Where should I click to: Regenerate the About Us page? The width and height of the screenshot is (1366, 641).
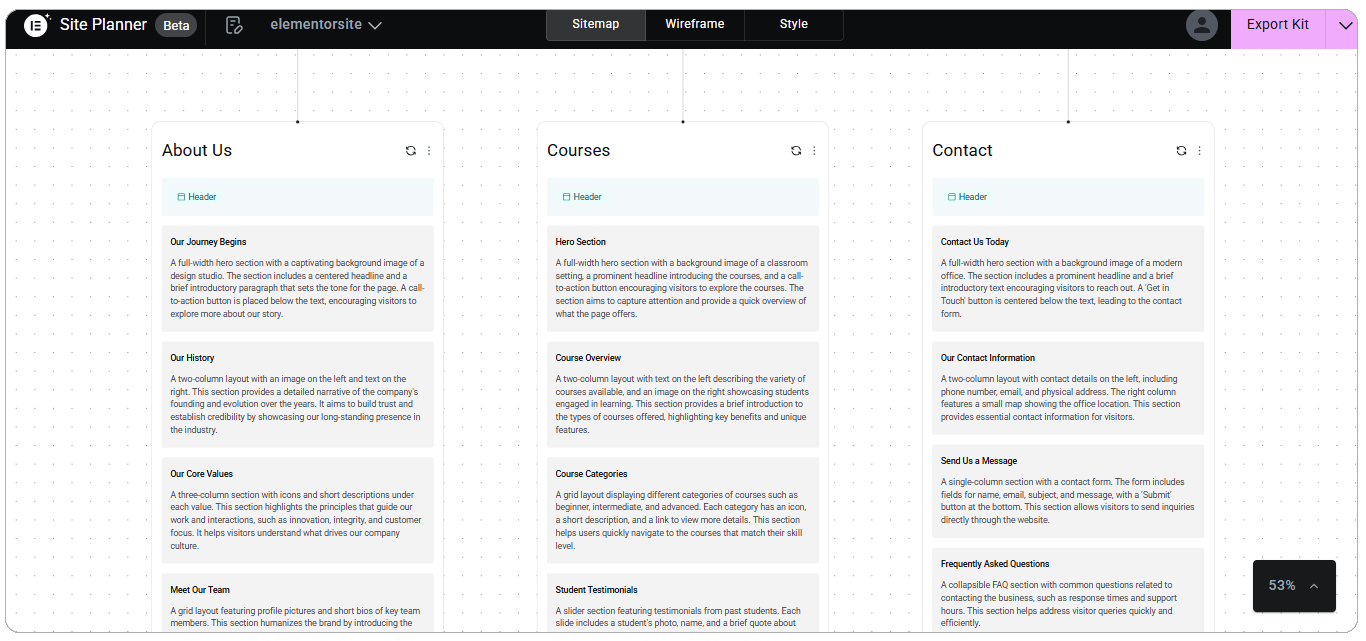tap(410, 150)
